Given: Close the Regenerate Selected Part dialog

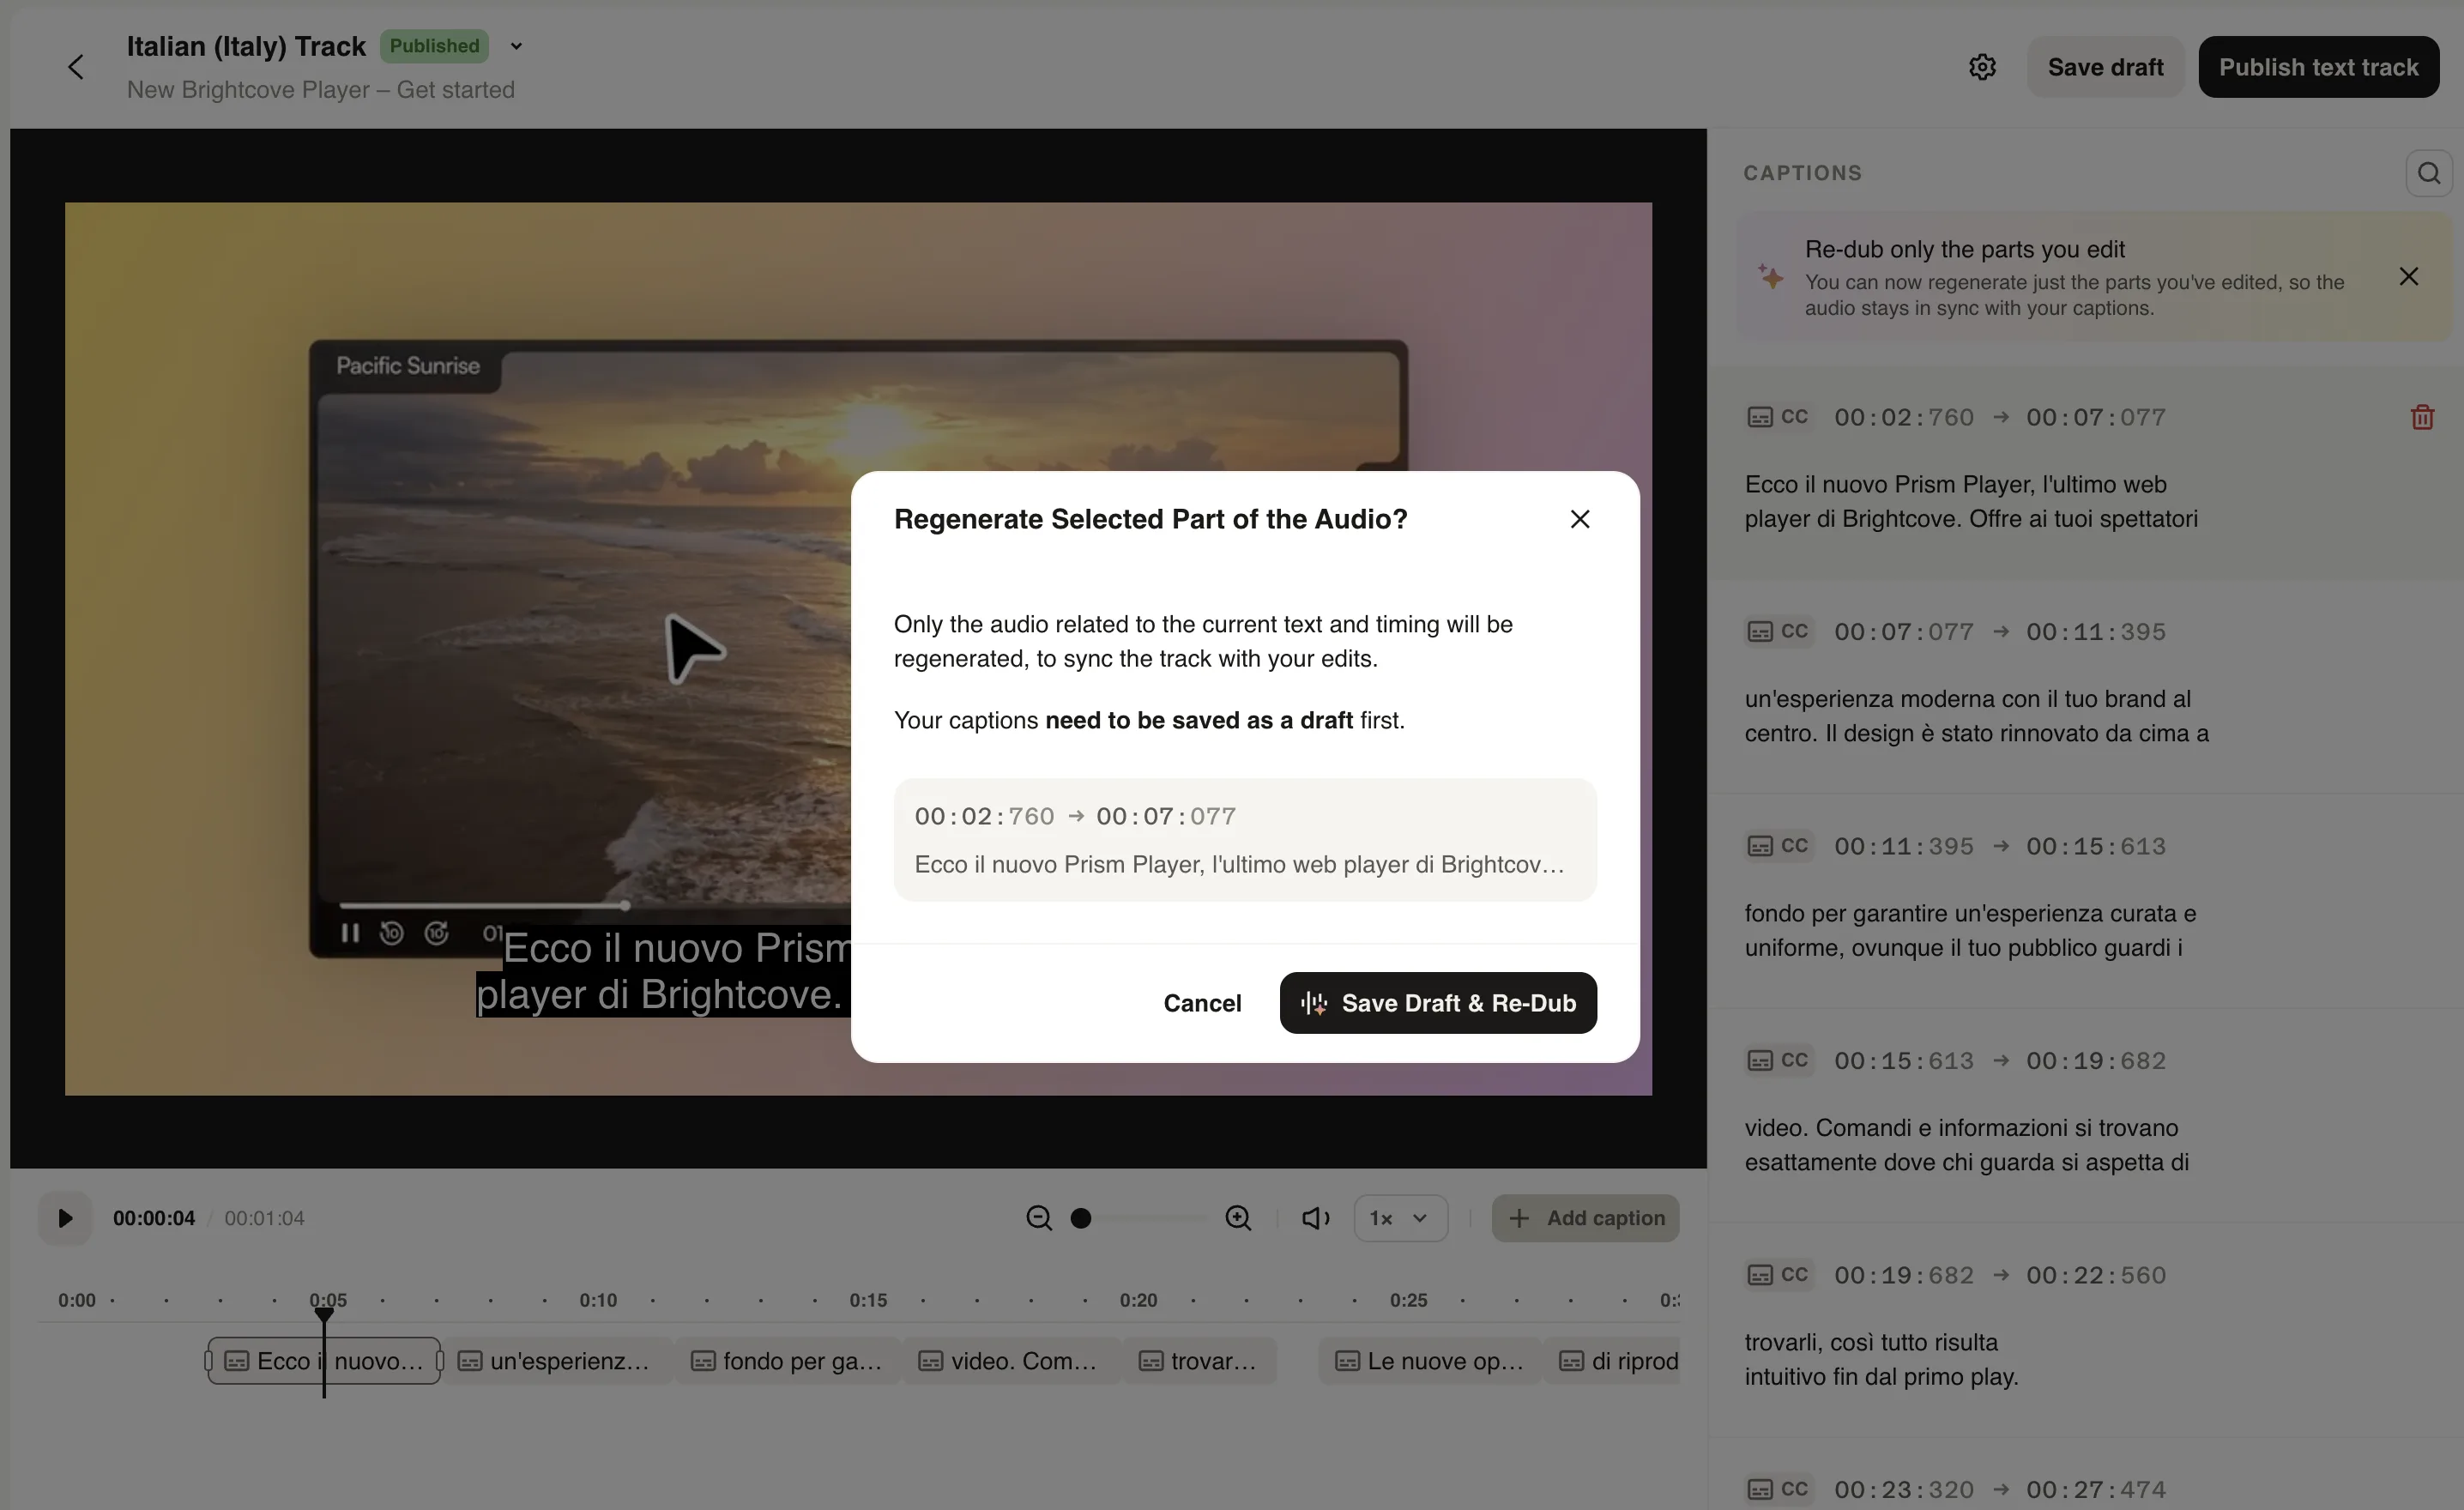Looking at the screenshot, I should 1579,519.
